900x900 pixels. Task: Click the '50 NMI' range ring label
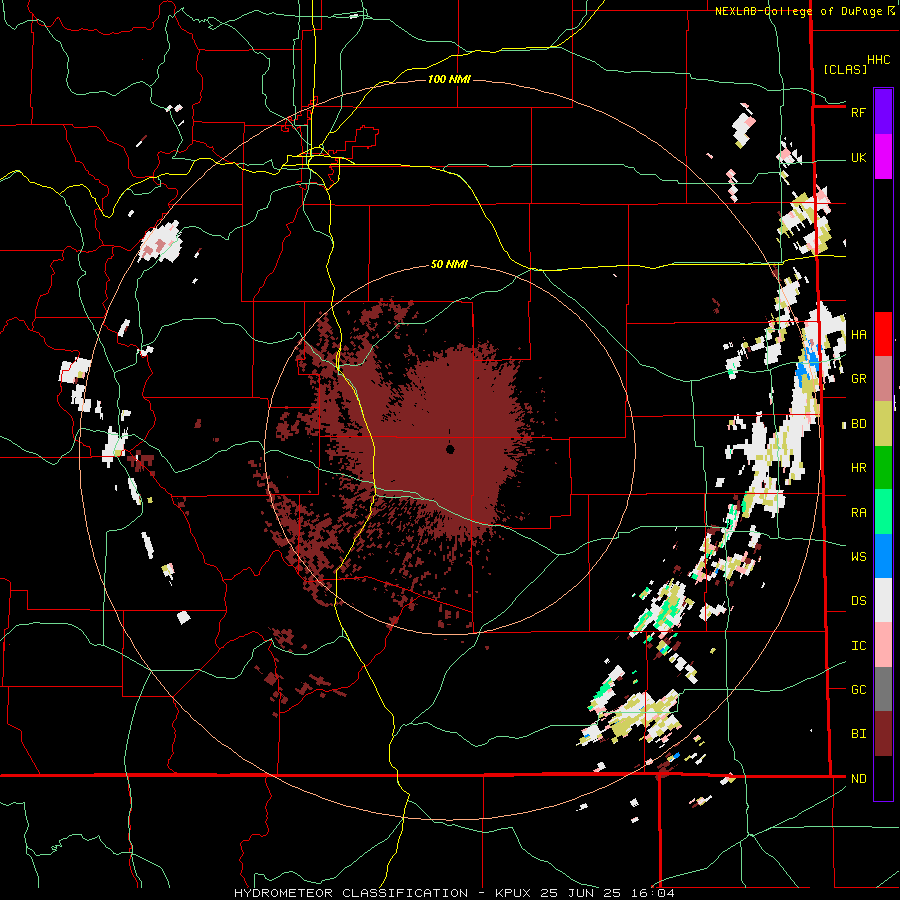(449, 265)
